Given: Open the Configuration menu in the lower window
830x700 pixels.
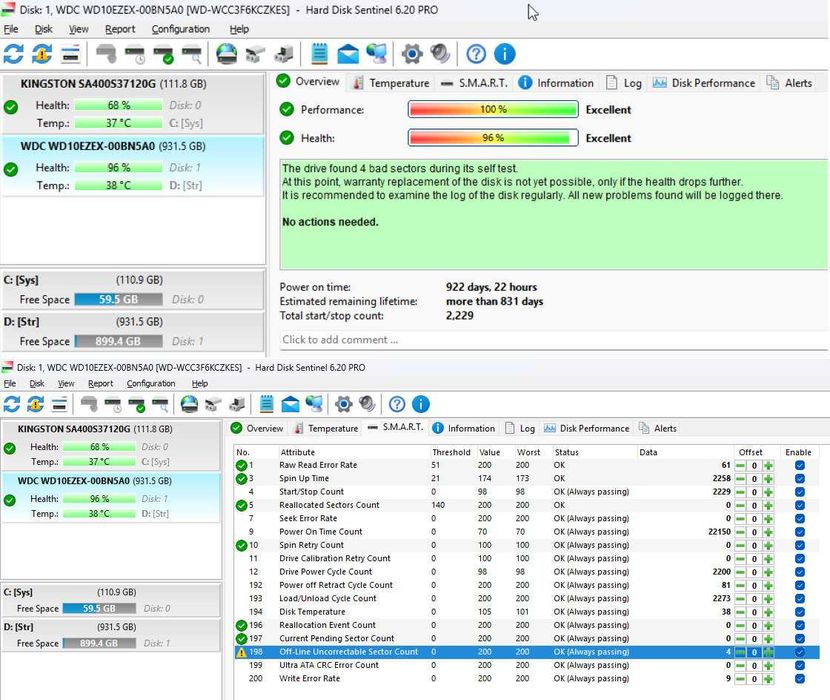Looking at the screenshot, I should click(151, 383).
